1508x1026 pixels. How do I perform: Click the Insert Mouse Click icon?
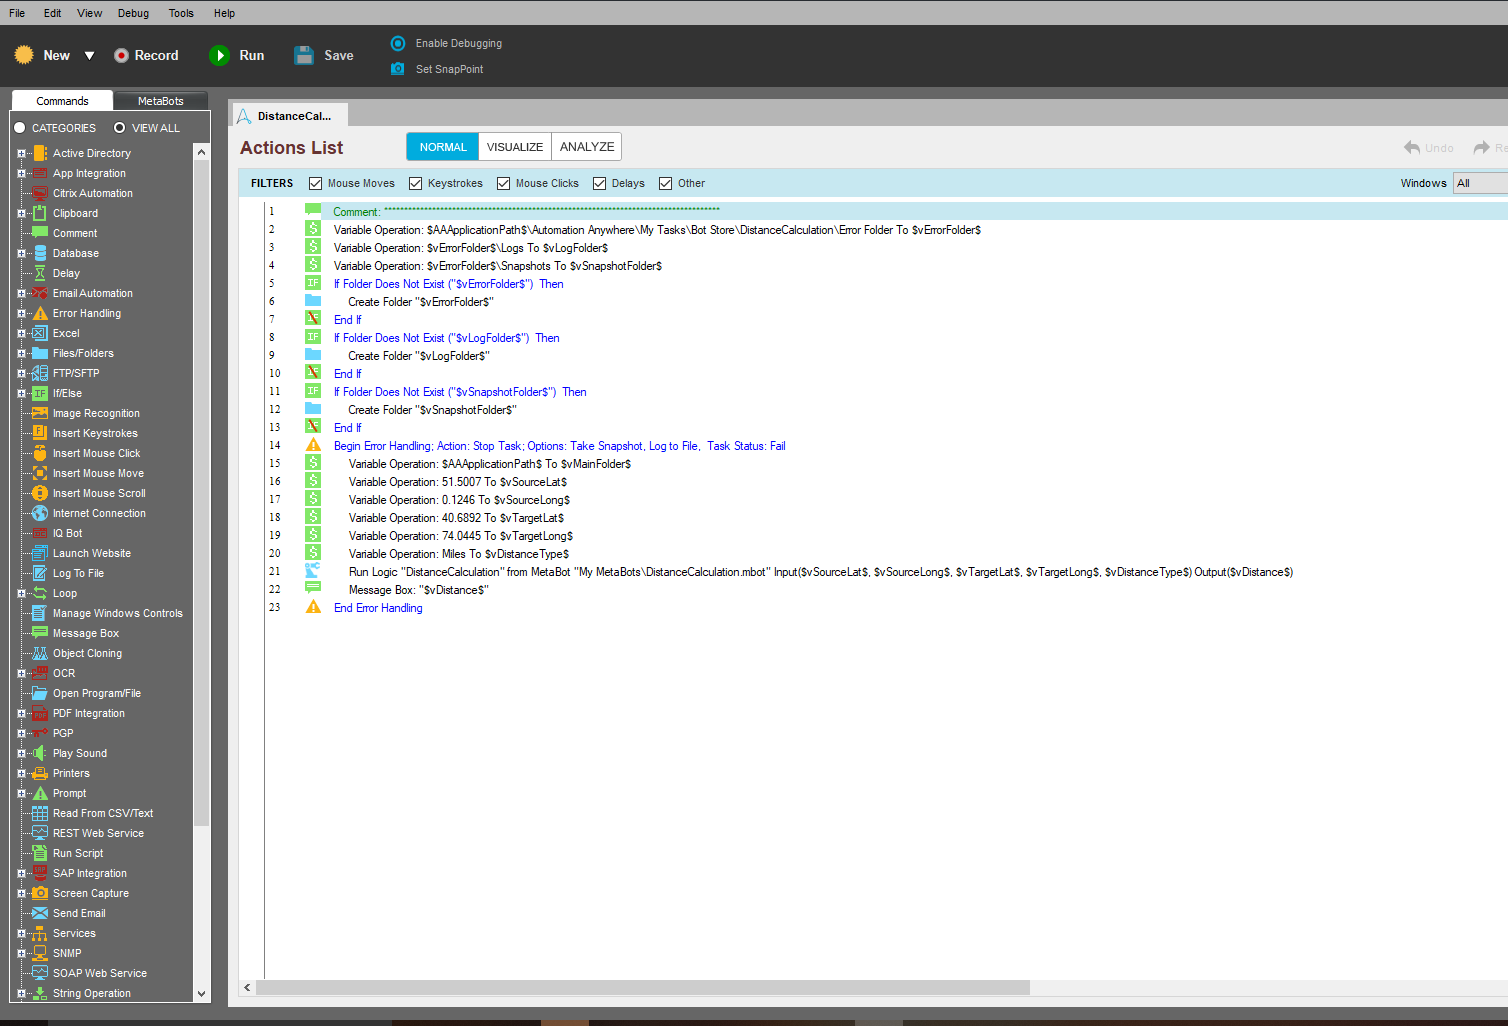(40, 453)
